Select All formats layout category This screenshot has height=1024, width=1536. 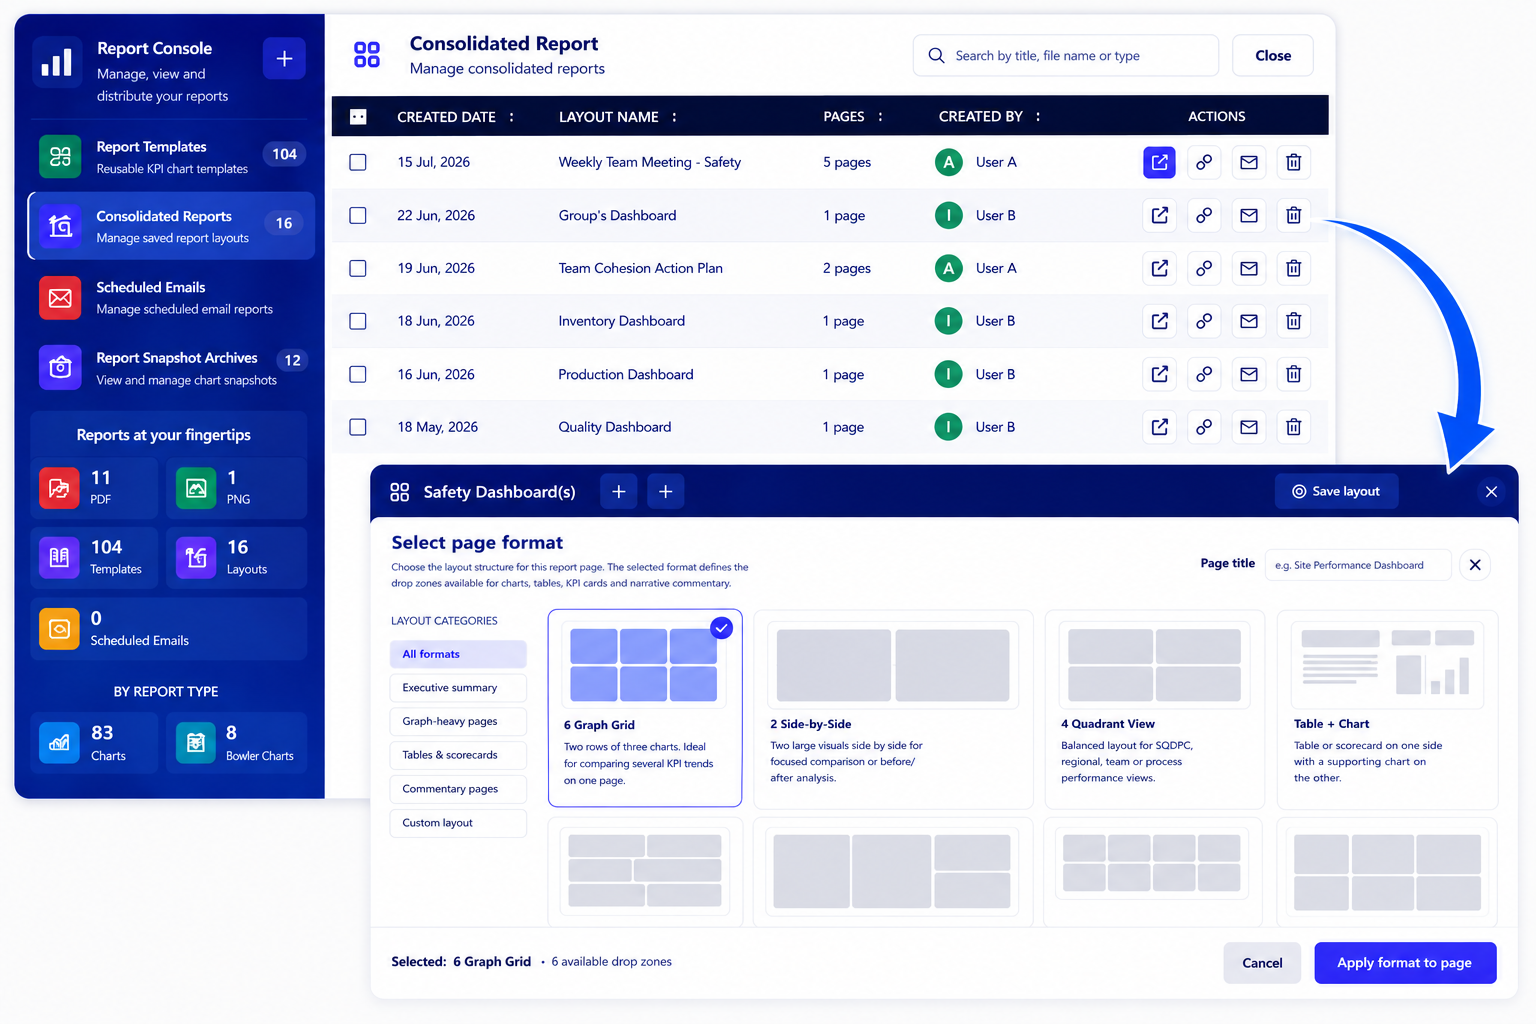tap(458, 654)
